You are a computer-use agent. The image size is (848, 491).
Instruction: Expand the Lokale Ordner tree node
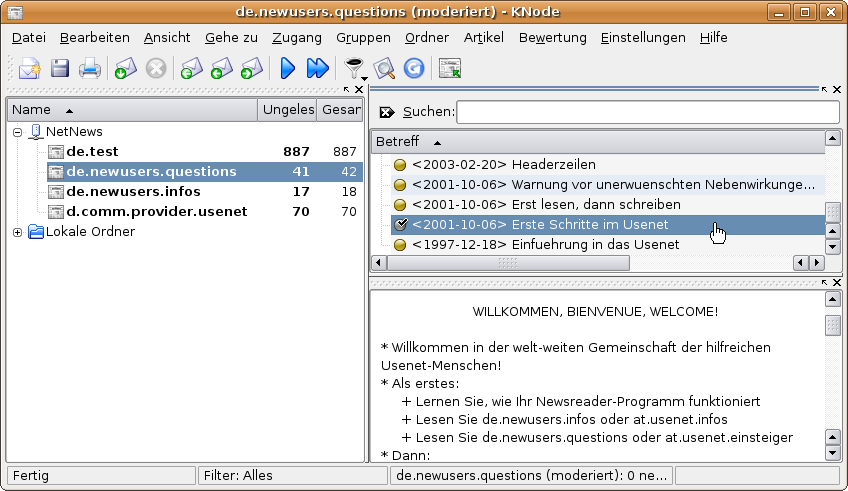click(18, 232)
